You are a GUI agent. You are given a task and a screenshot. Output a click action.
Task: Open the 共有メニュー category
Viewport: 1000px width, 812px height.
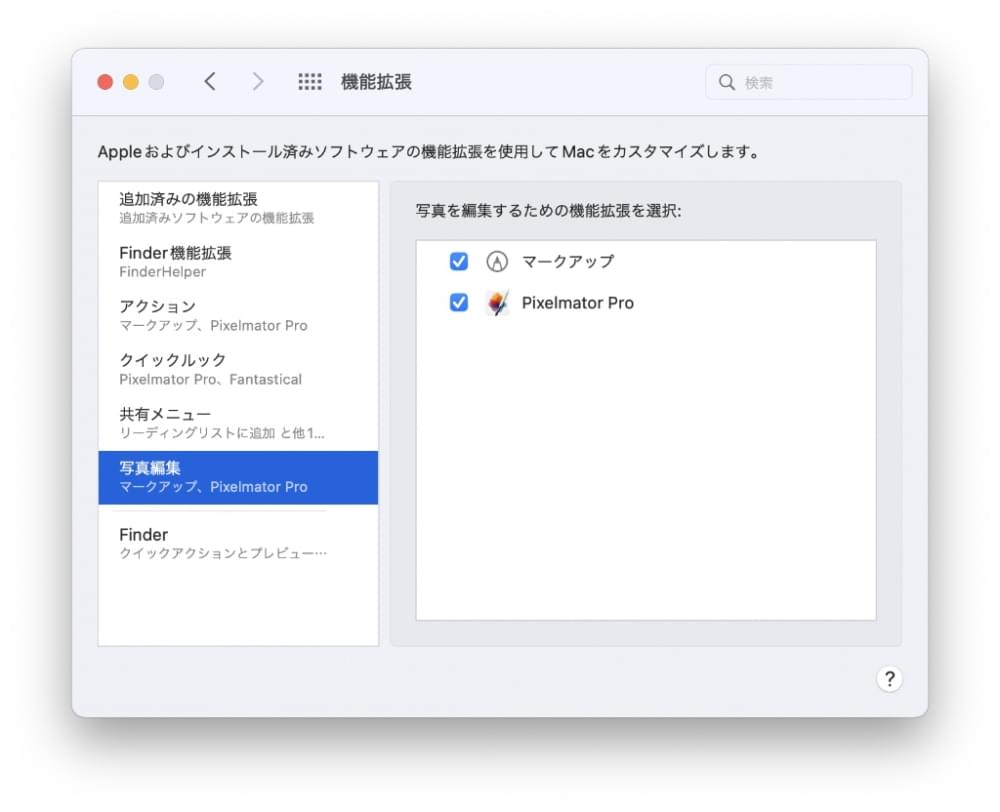tap(238, 423)
